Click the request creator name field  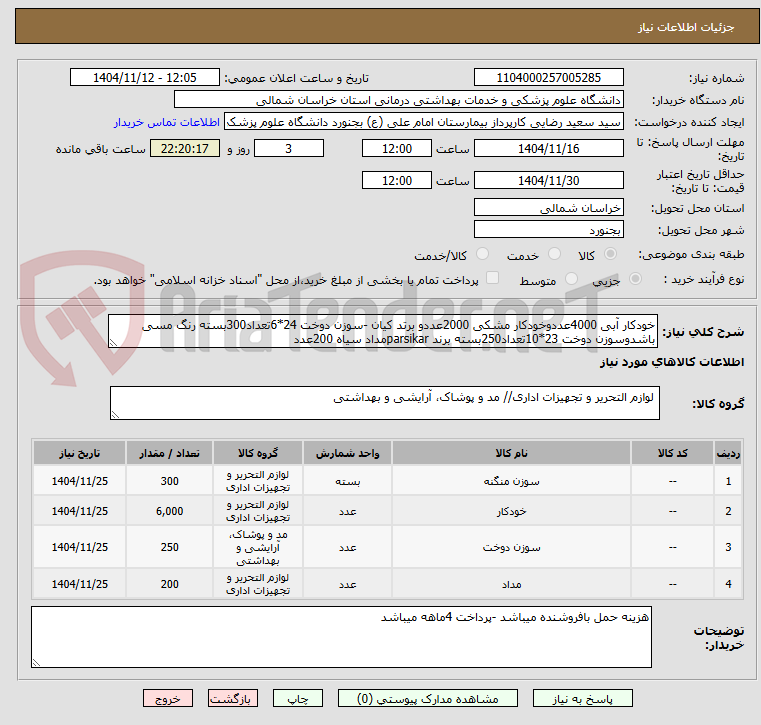click(424, 122)
